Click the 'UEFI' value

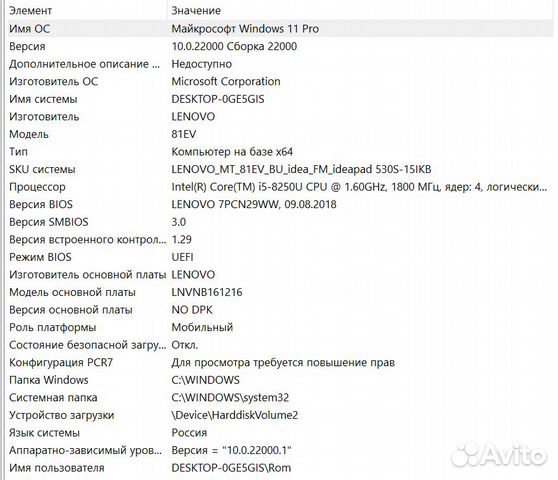182,257
